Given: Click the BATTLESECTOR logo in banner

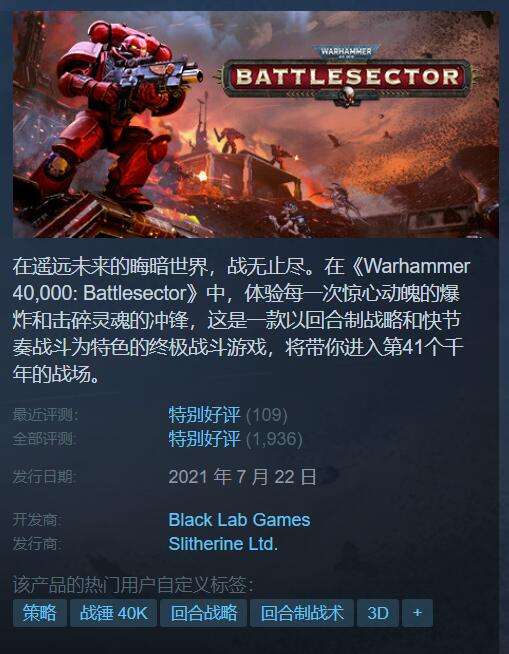Looking at the screenshot, I should pyautogui.click(x=347, y=78).
